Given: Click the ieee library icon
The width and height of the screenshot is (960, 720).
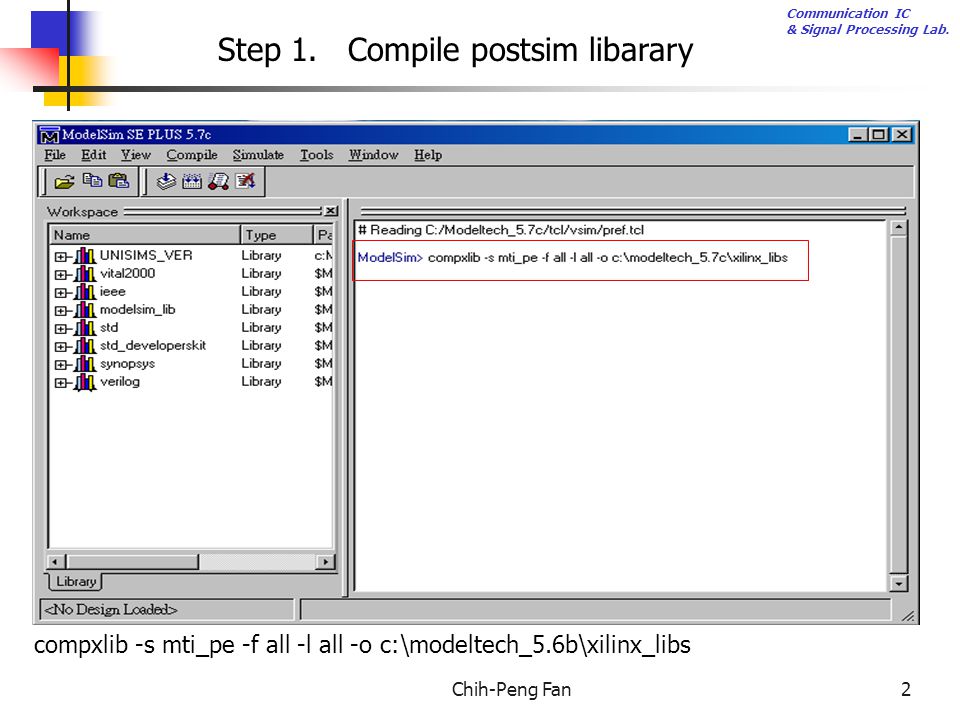Looking at the screenshot, I should coord(85,292).
